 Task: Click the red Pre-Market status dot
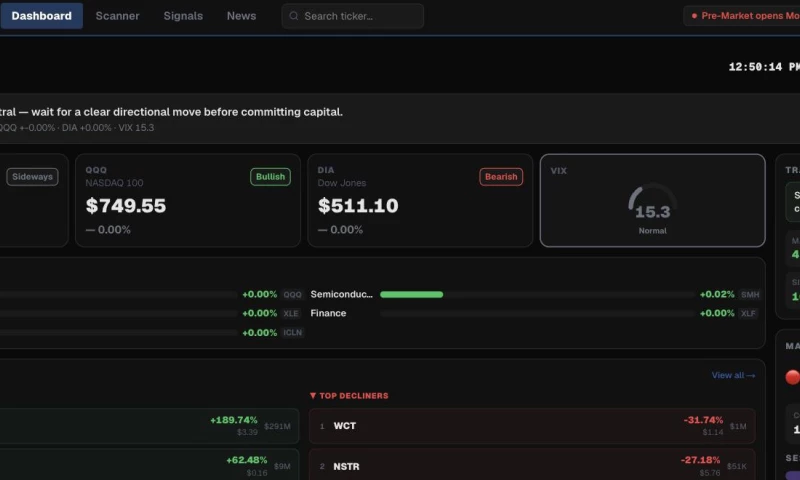[x=694, y=16]
